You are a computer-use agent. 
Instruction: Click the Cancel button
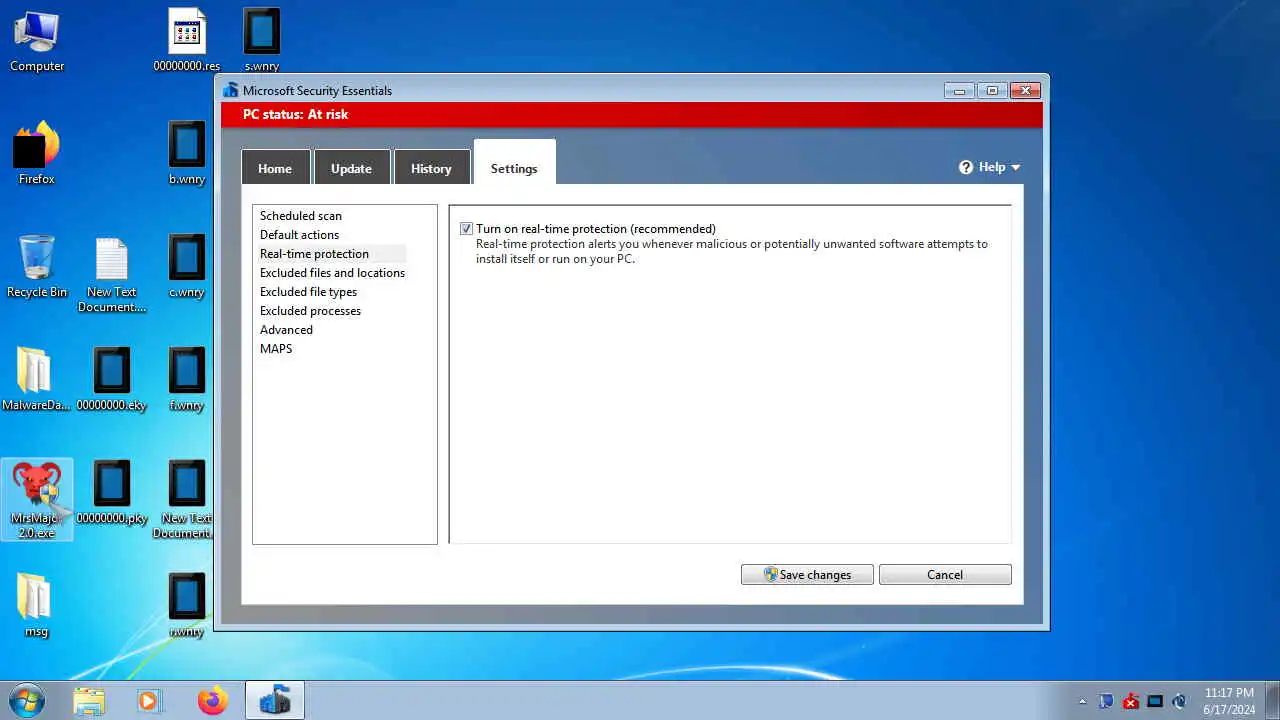[x=945, y=575]
